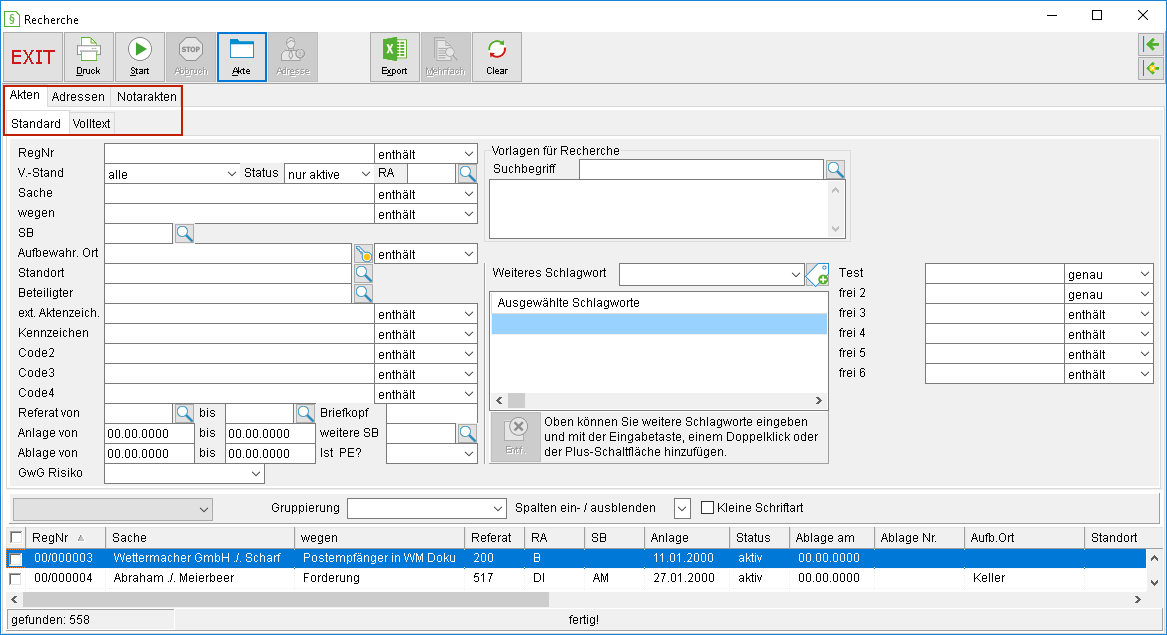
Task: Open the Status nur aktive dropdown
Action: (329, 174)
